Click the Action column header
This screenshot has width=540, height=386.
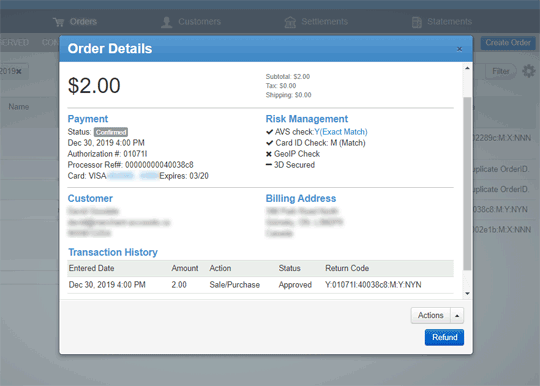(220, 268)
